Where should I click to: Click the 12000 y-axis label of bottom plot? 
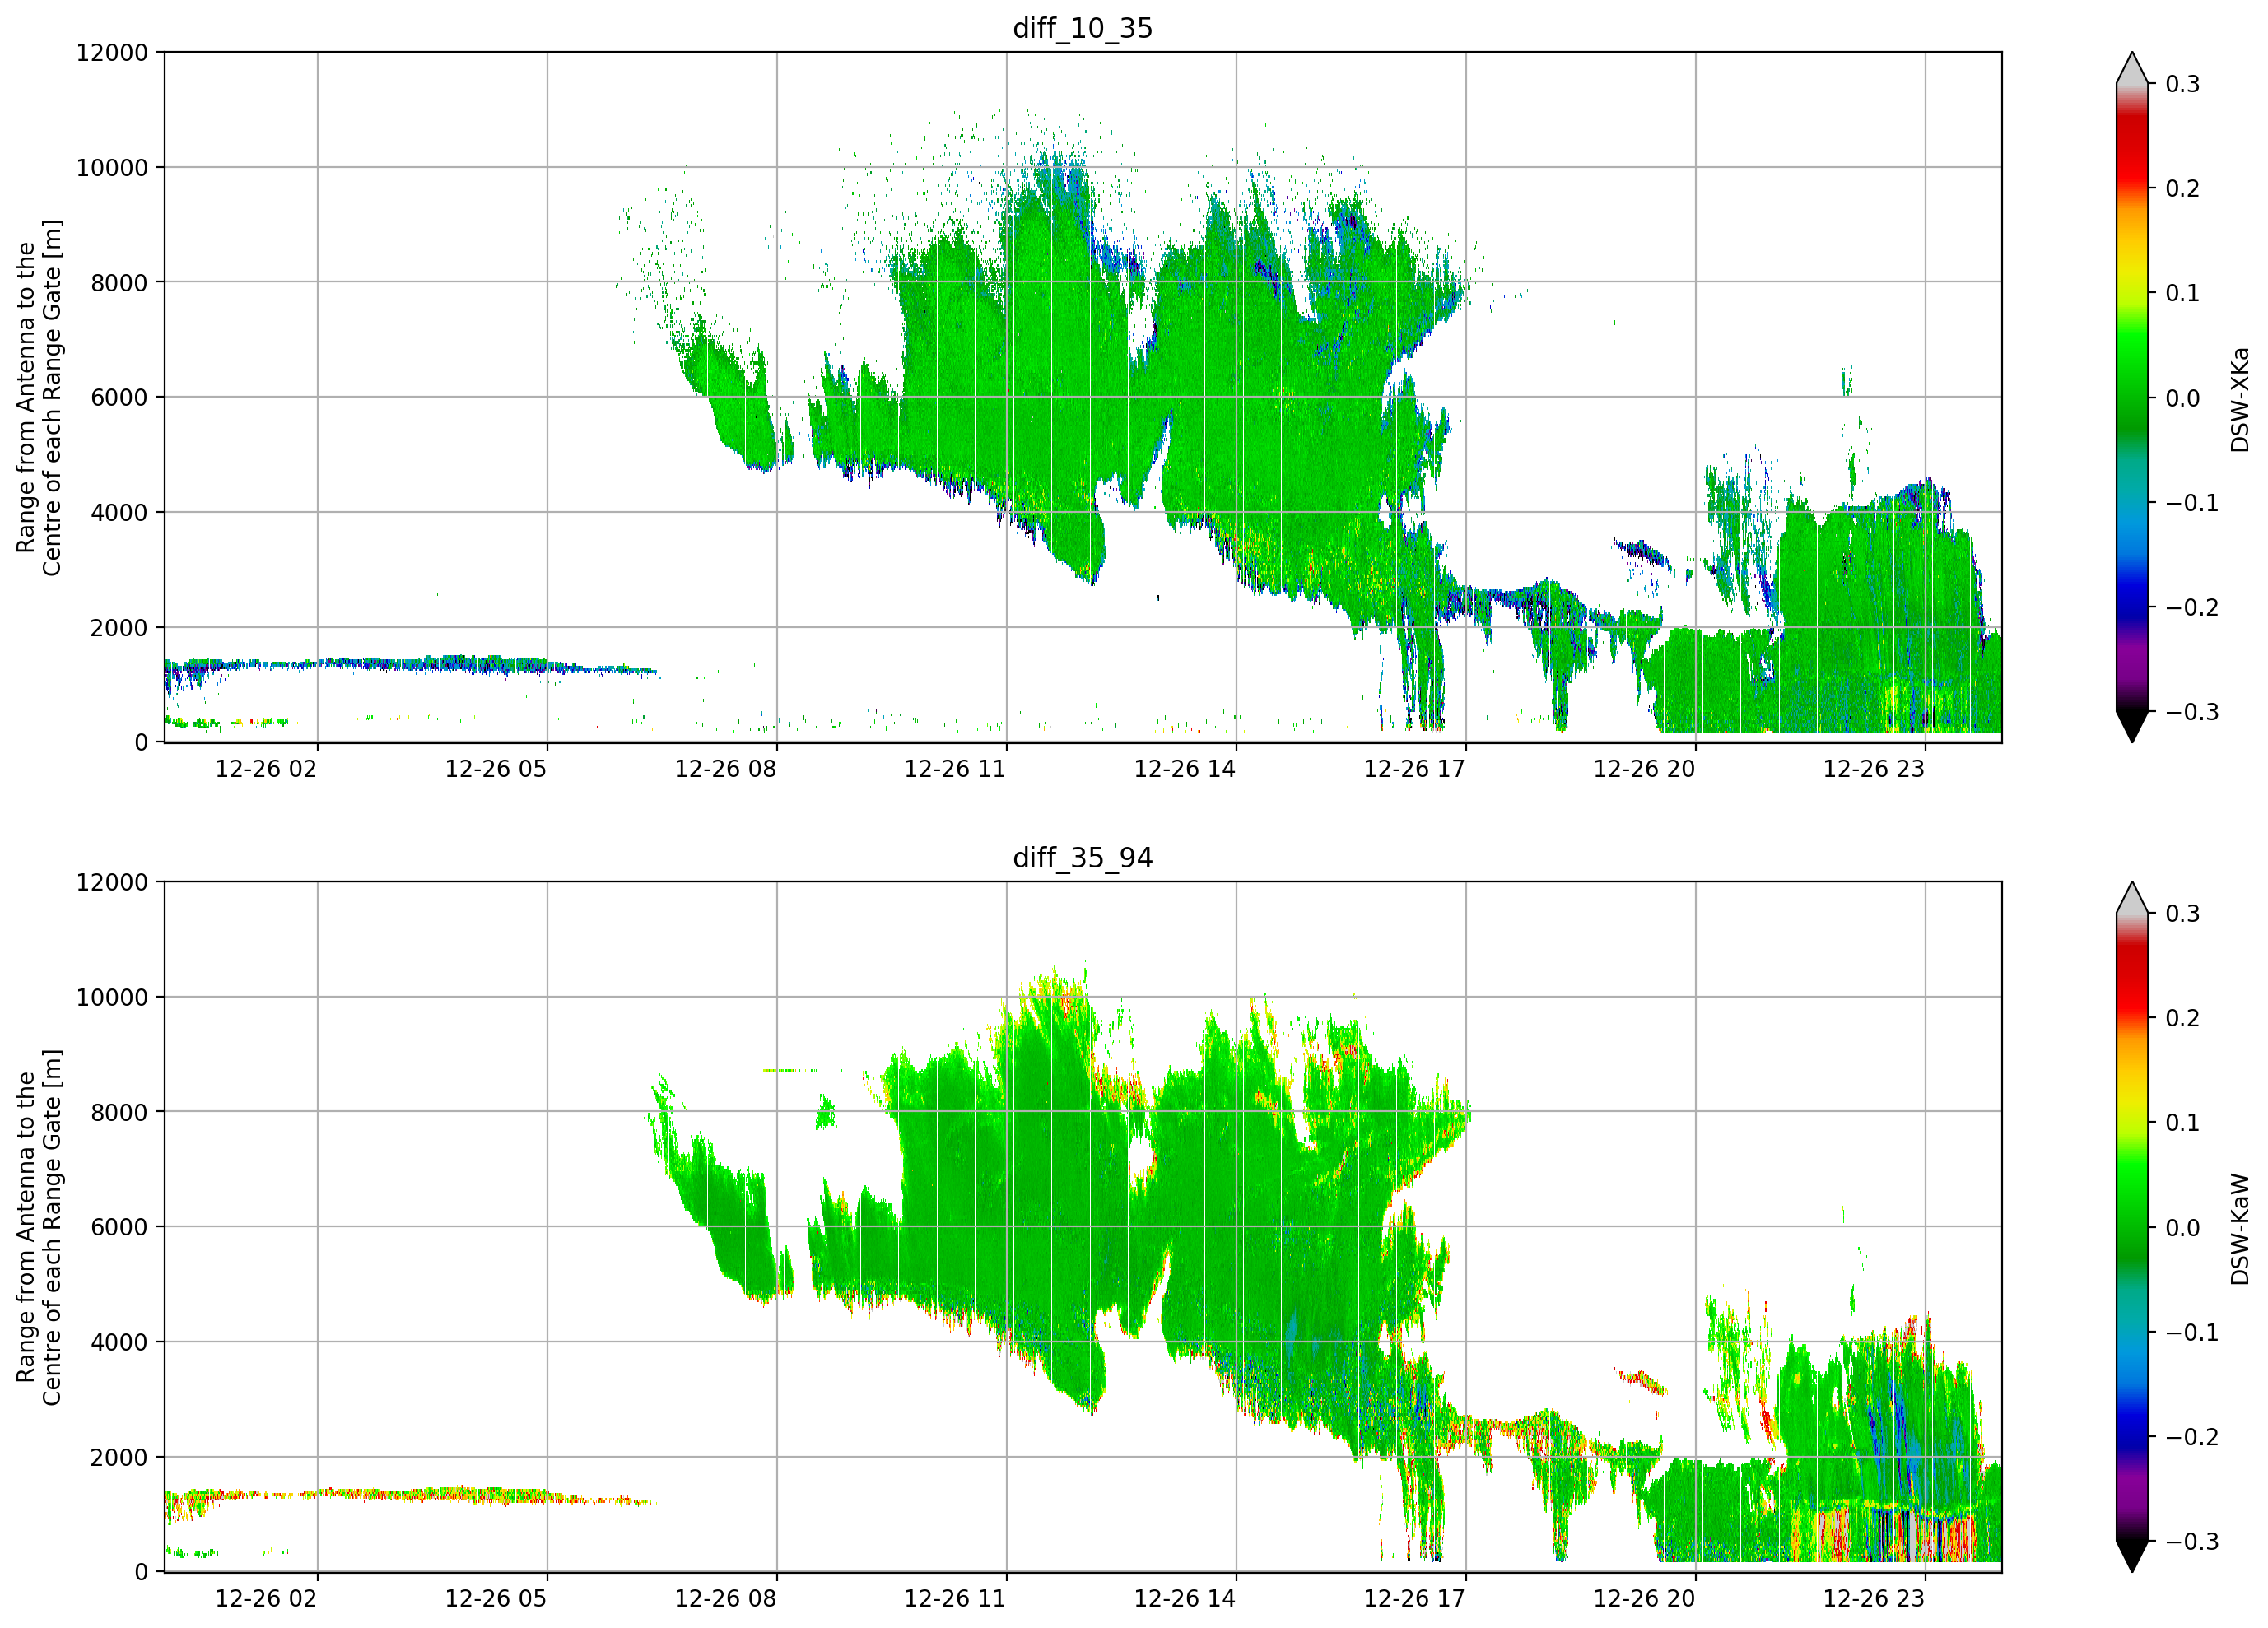tap(112, 882)
